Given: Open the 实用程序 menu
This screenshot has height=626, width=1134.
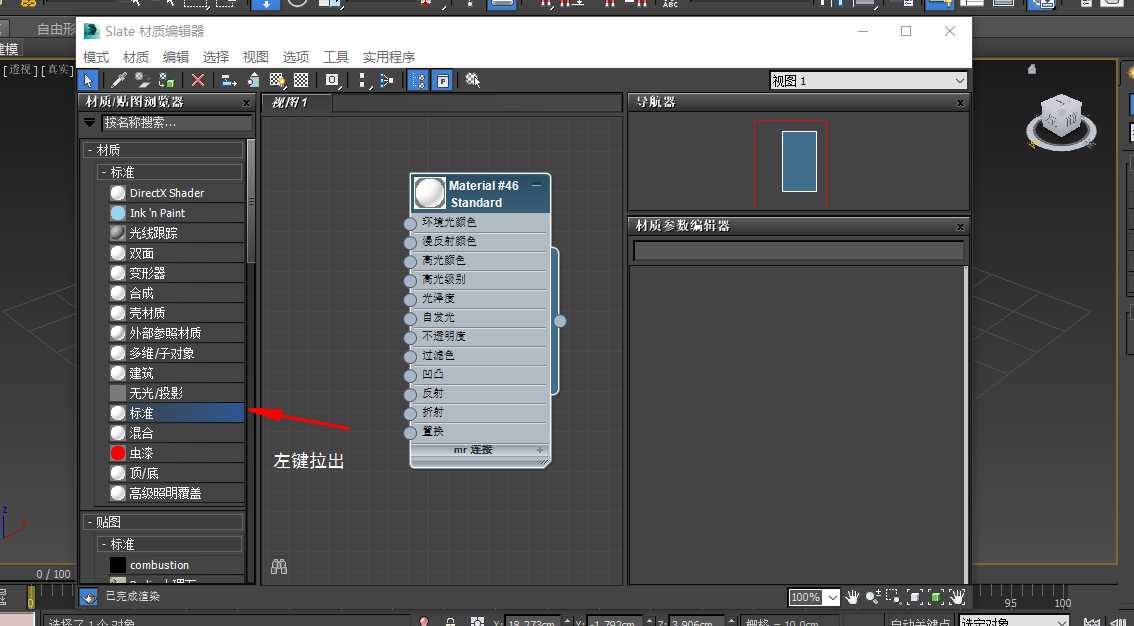Looking at the screenshot, I should click(x=388, y=56).
